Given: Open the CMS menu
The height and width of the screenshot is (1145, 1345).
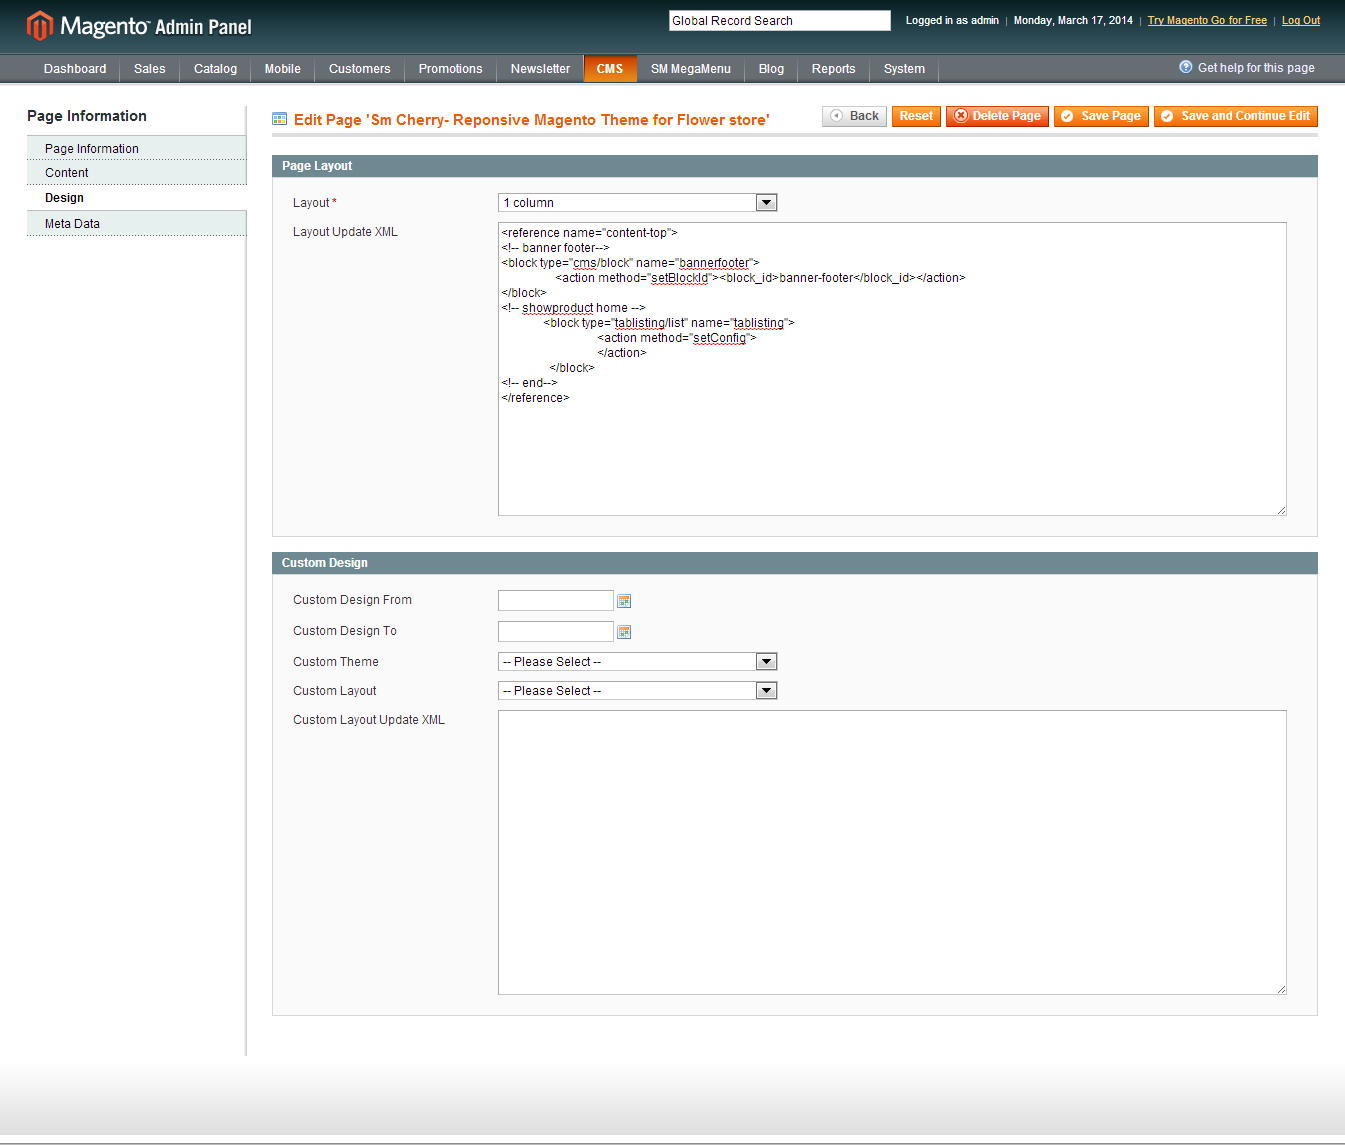Looking at the screenshot, I should point(610,69).
